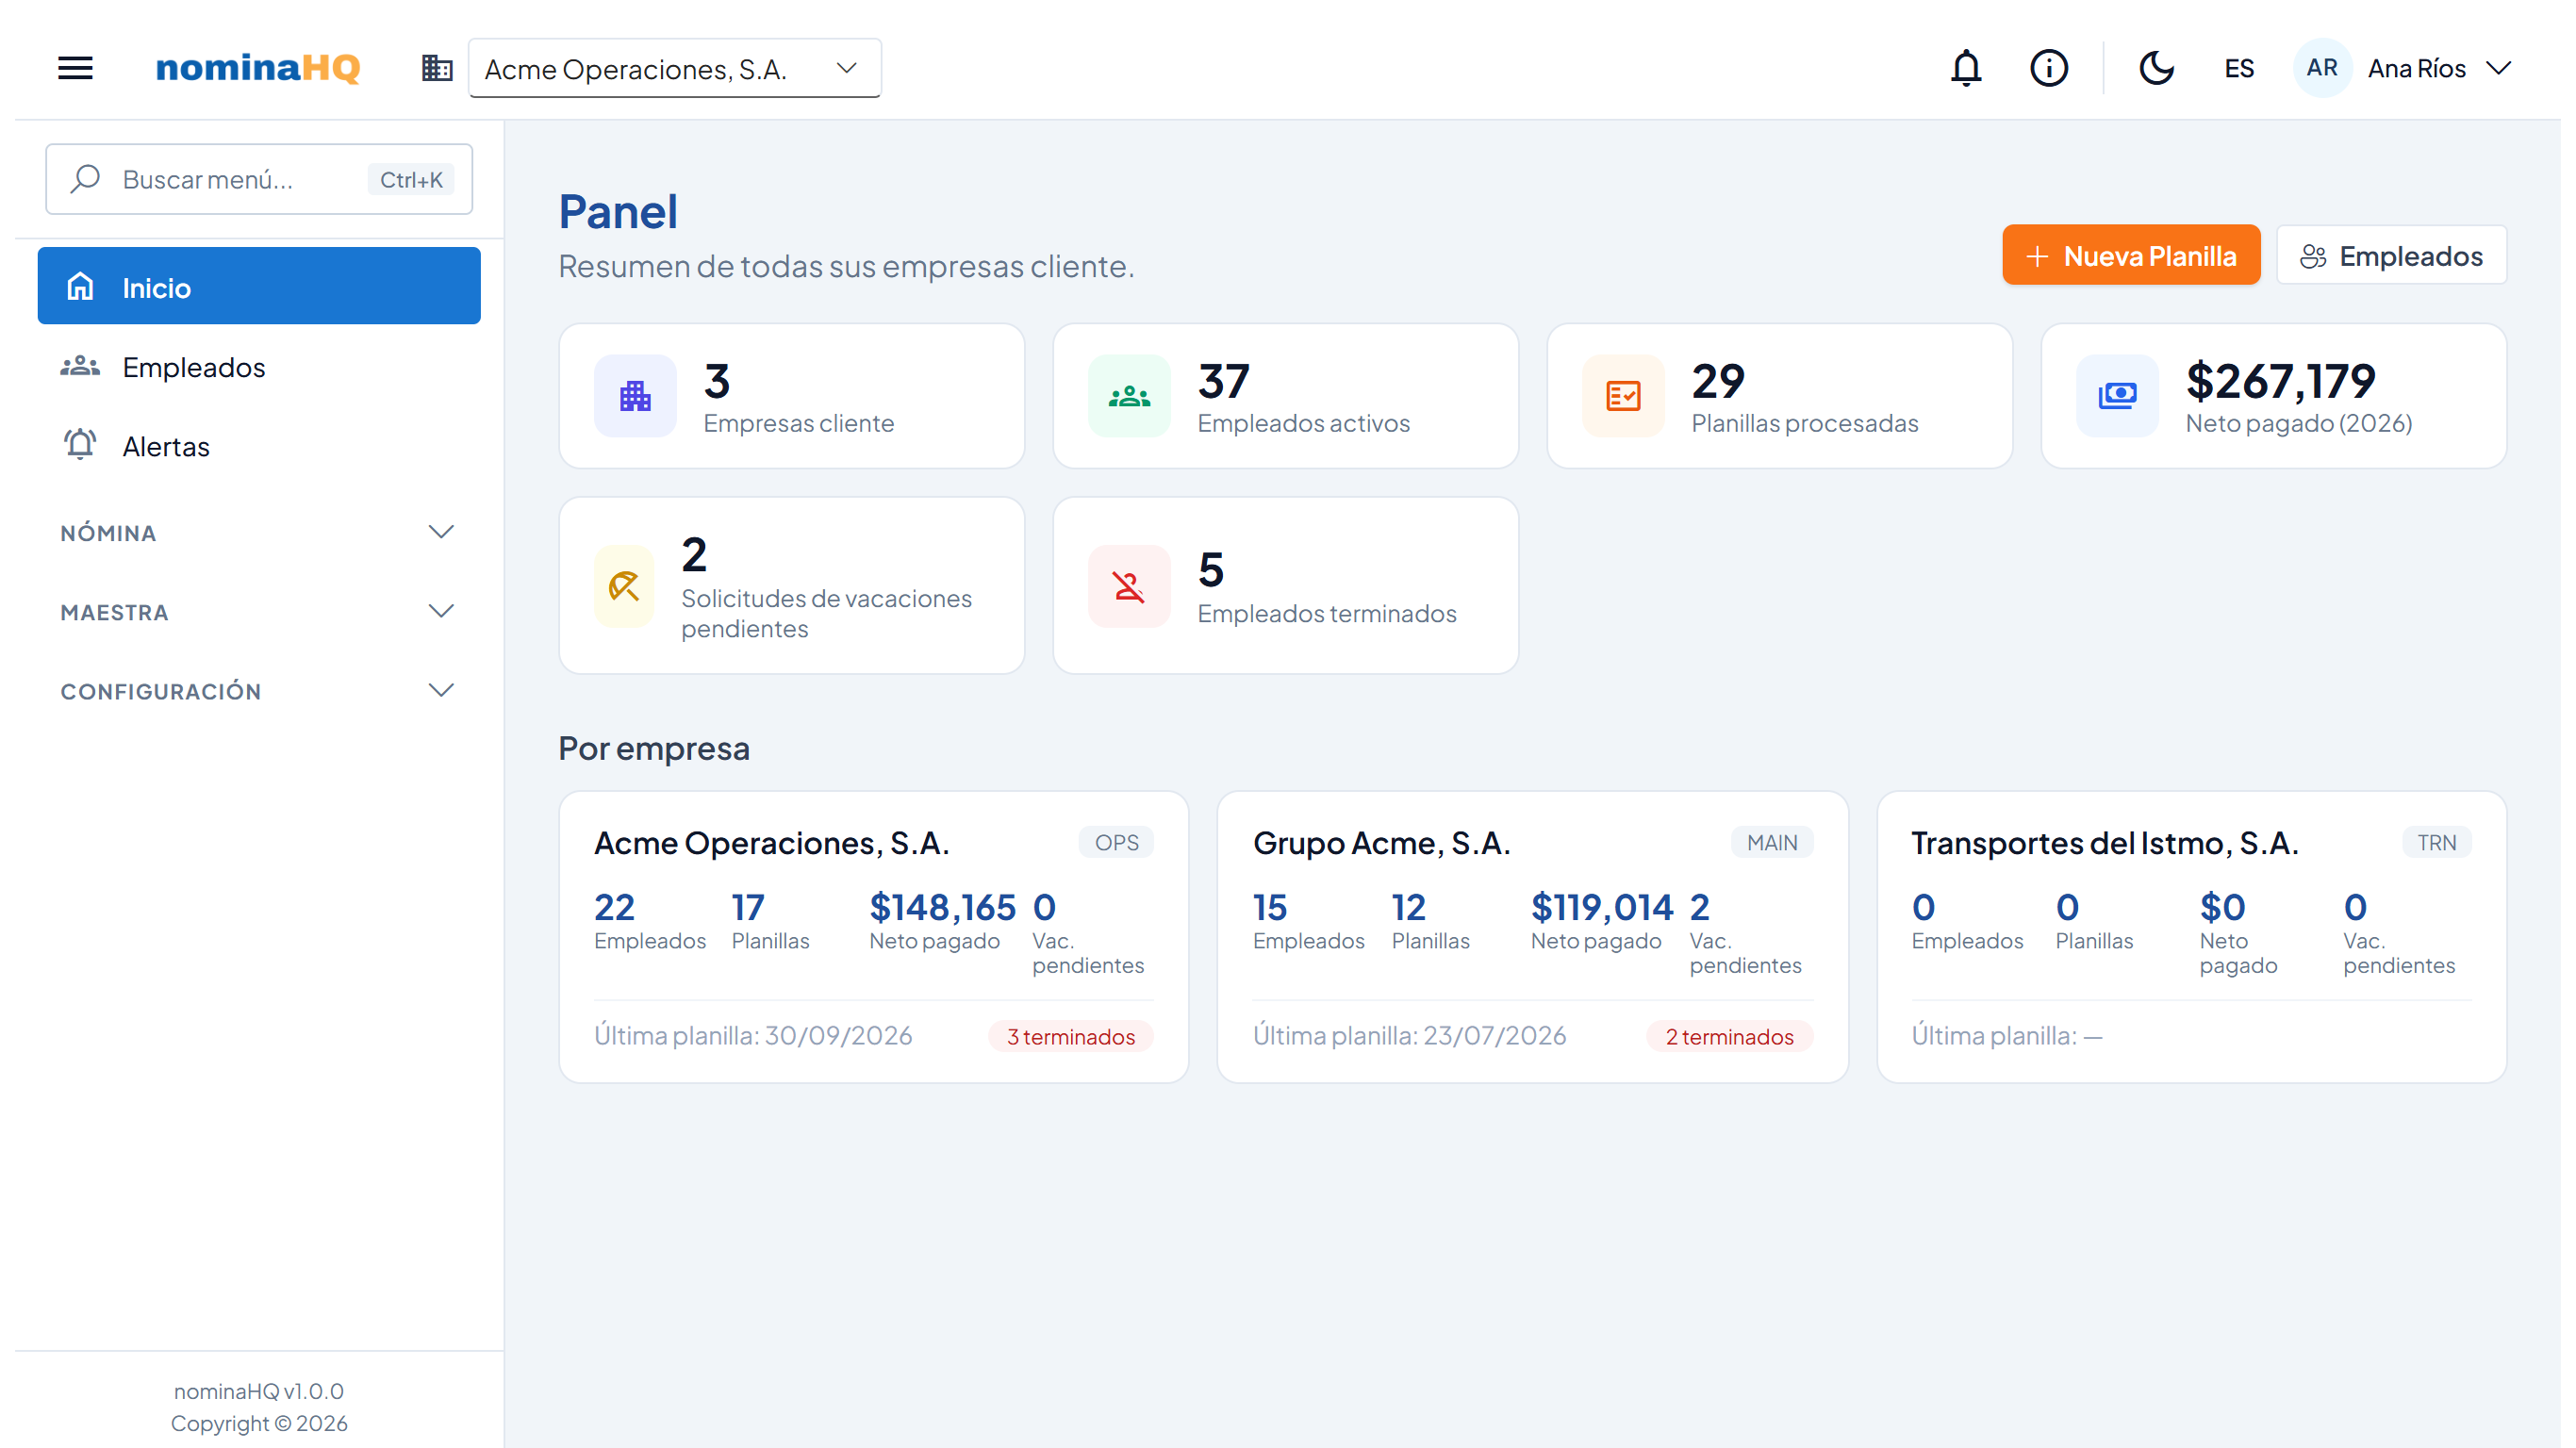Click the $148,165 Neto pagado value

click(942, 907)
